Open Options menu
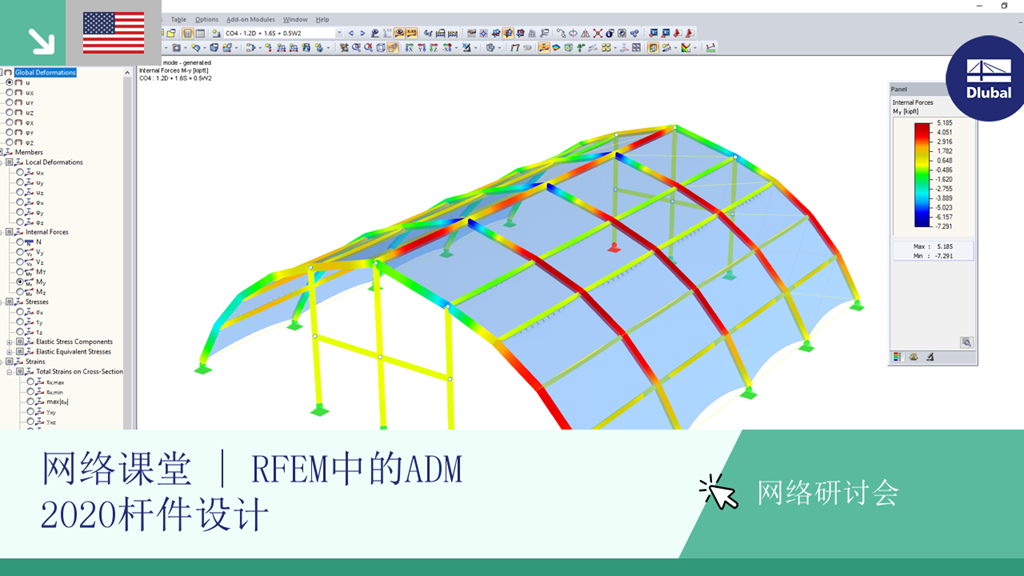1024x576 pixels. tap(206, 20)
